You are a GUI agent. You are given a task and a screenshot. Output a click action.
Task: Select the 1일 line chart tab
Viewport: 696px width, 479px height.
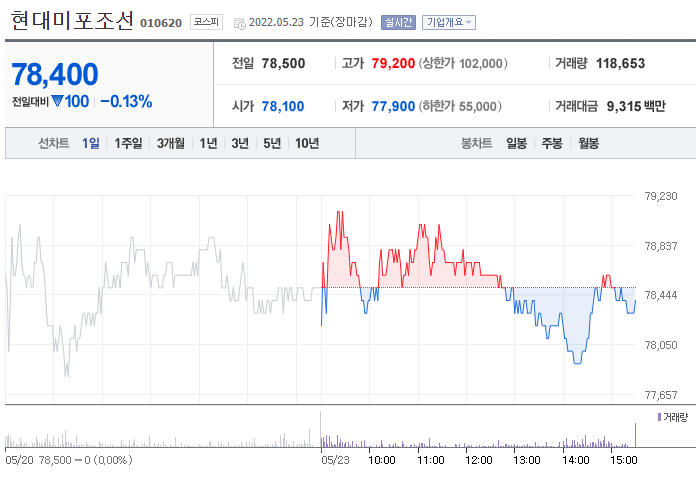tap(91, 143)
